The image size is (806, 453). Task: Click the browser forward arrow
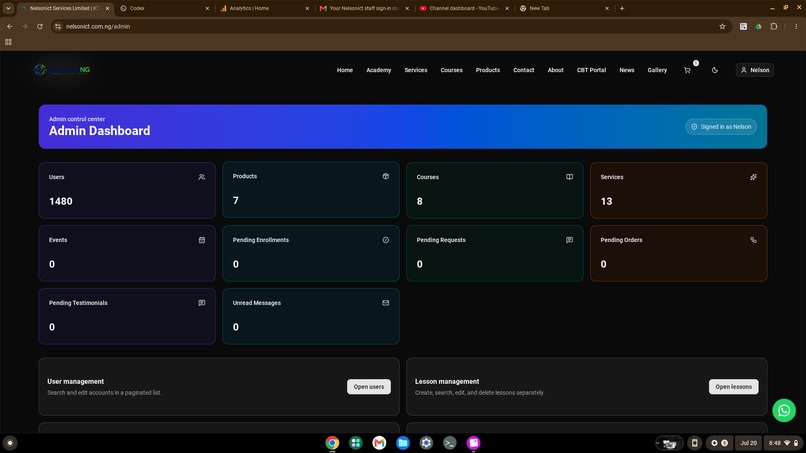(25, 26)
